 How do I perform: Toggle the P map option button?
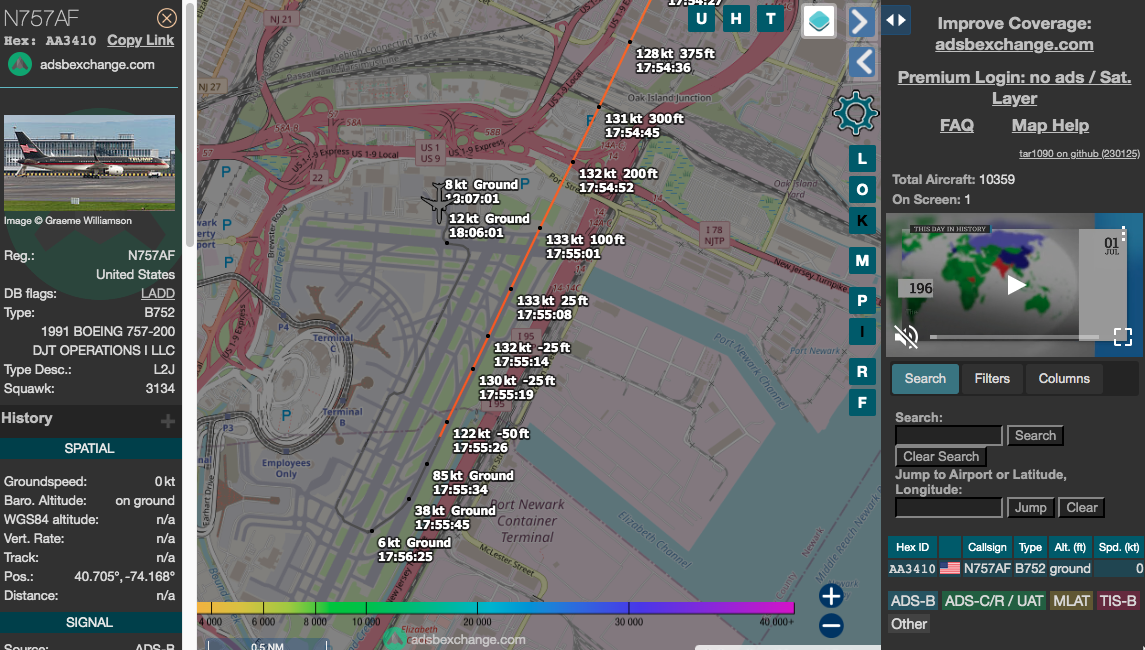coord(862,300)
